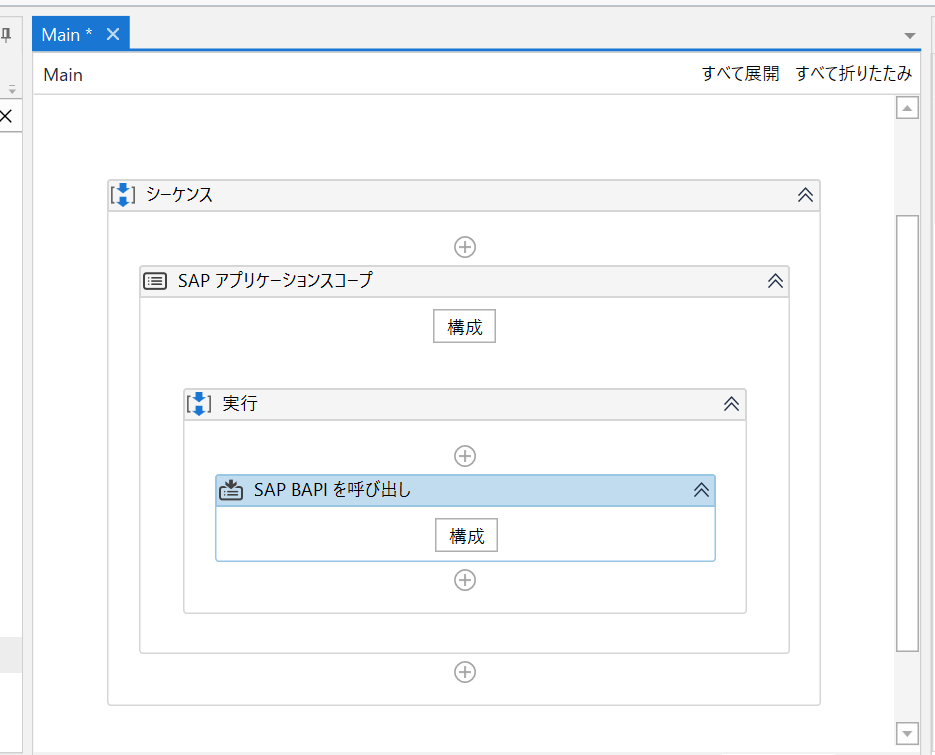This screenshot has height=755, width=935.
Task: Click the scrollbar down arrow
Action: pyautogui.click(x=907, y=734)
